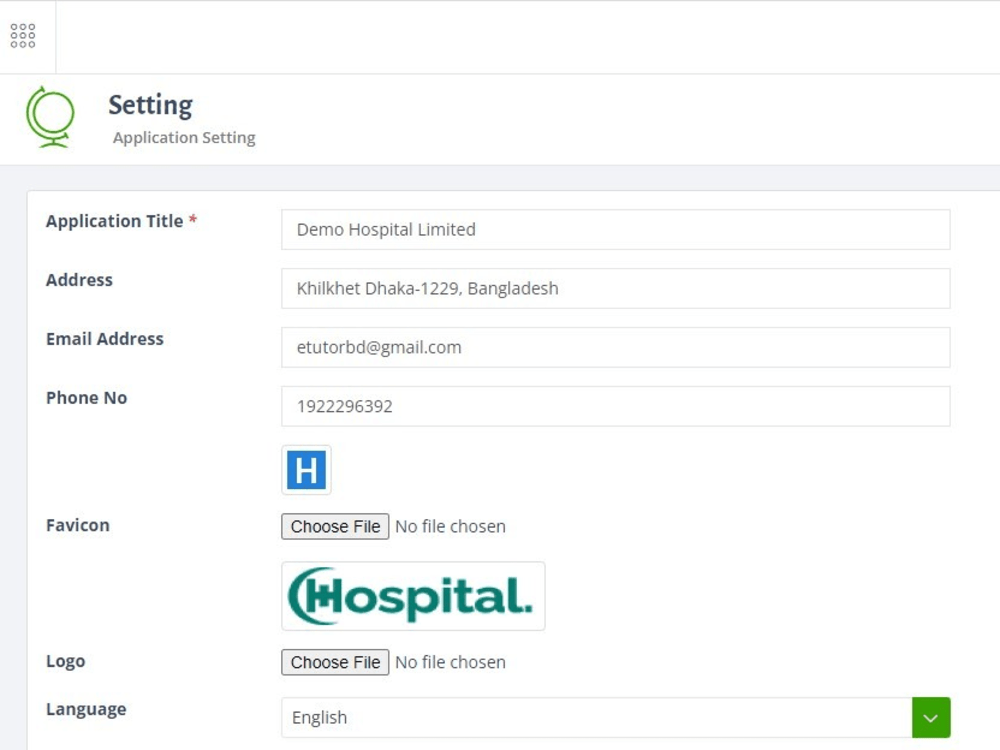Click the Favicon label
Screen dimensions: 1000x750
[x=78, y=526]
